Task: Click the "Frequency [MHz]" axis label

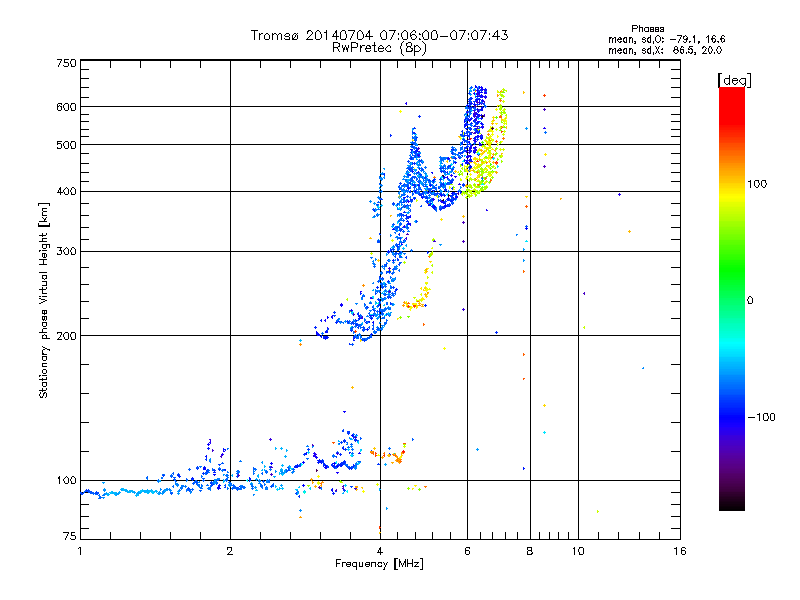Action: pyautogui.click(x=379, y=564)
